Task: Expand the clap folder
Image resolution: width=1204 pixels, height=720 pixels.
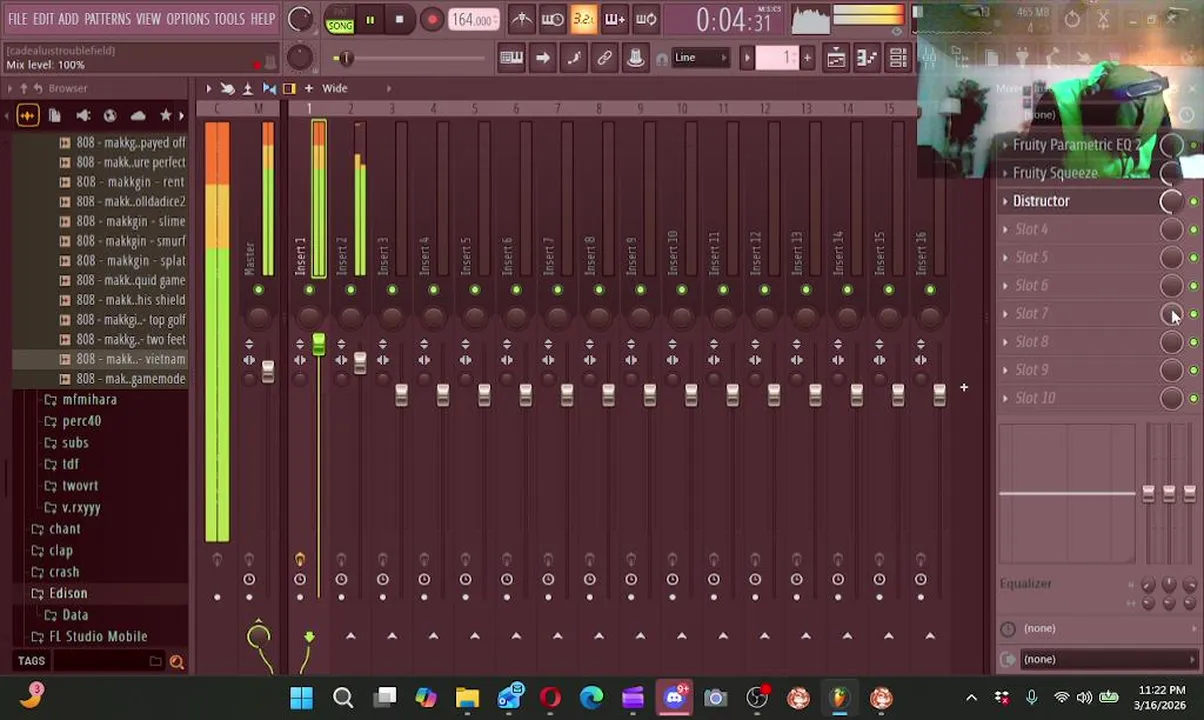Action: coord(60,551)
